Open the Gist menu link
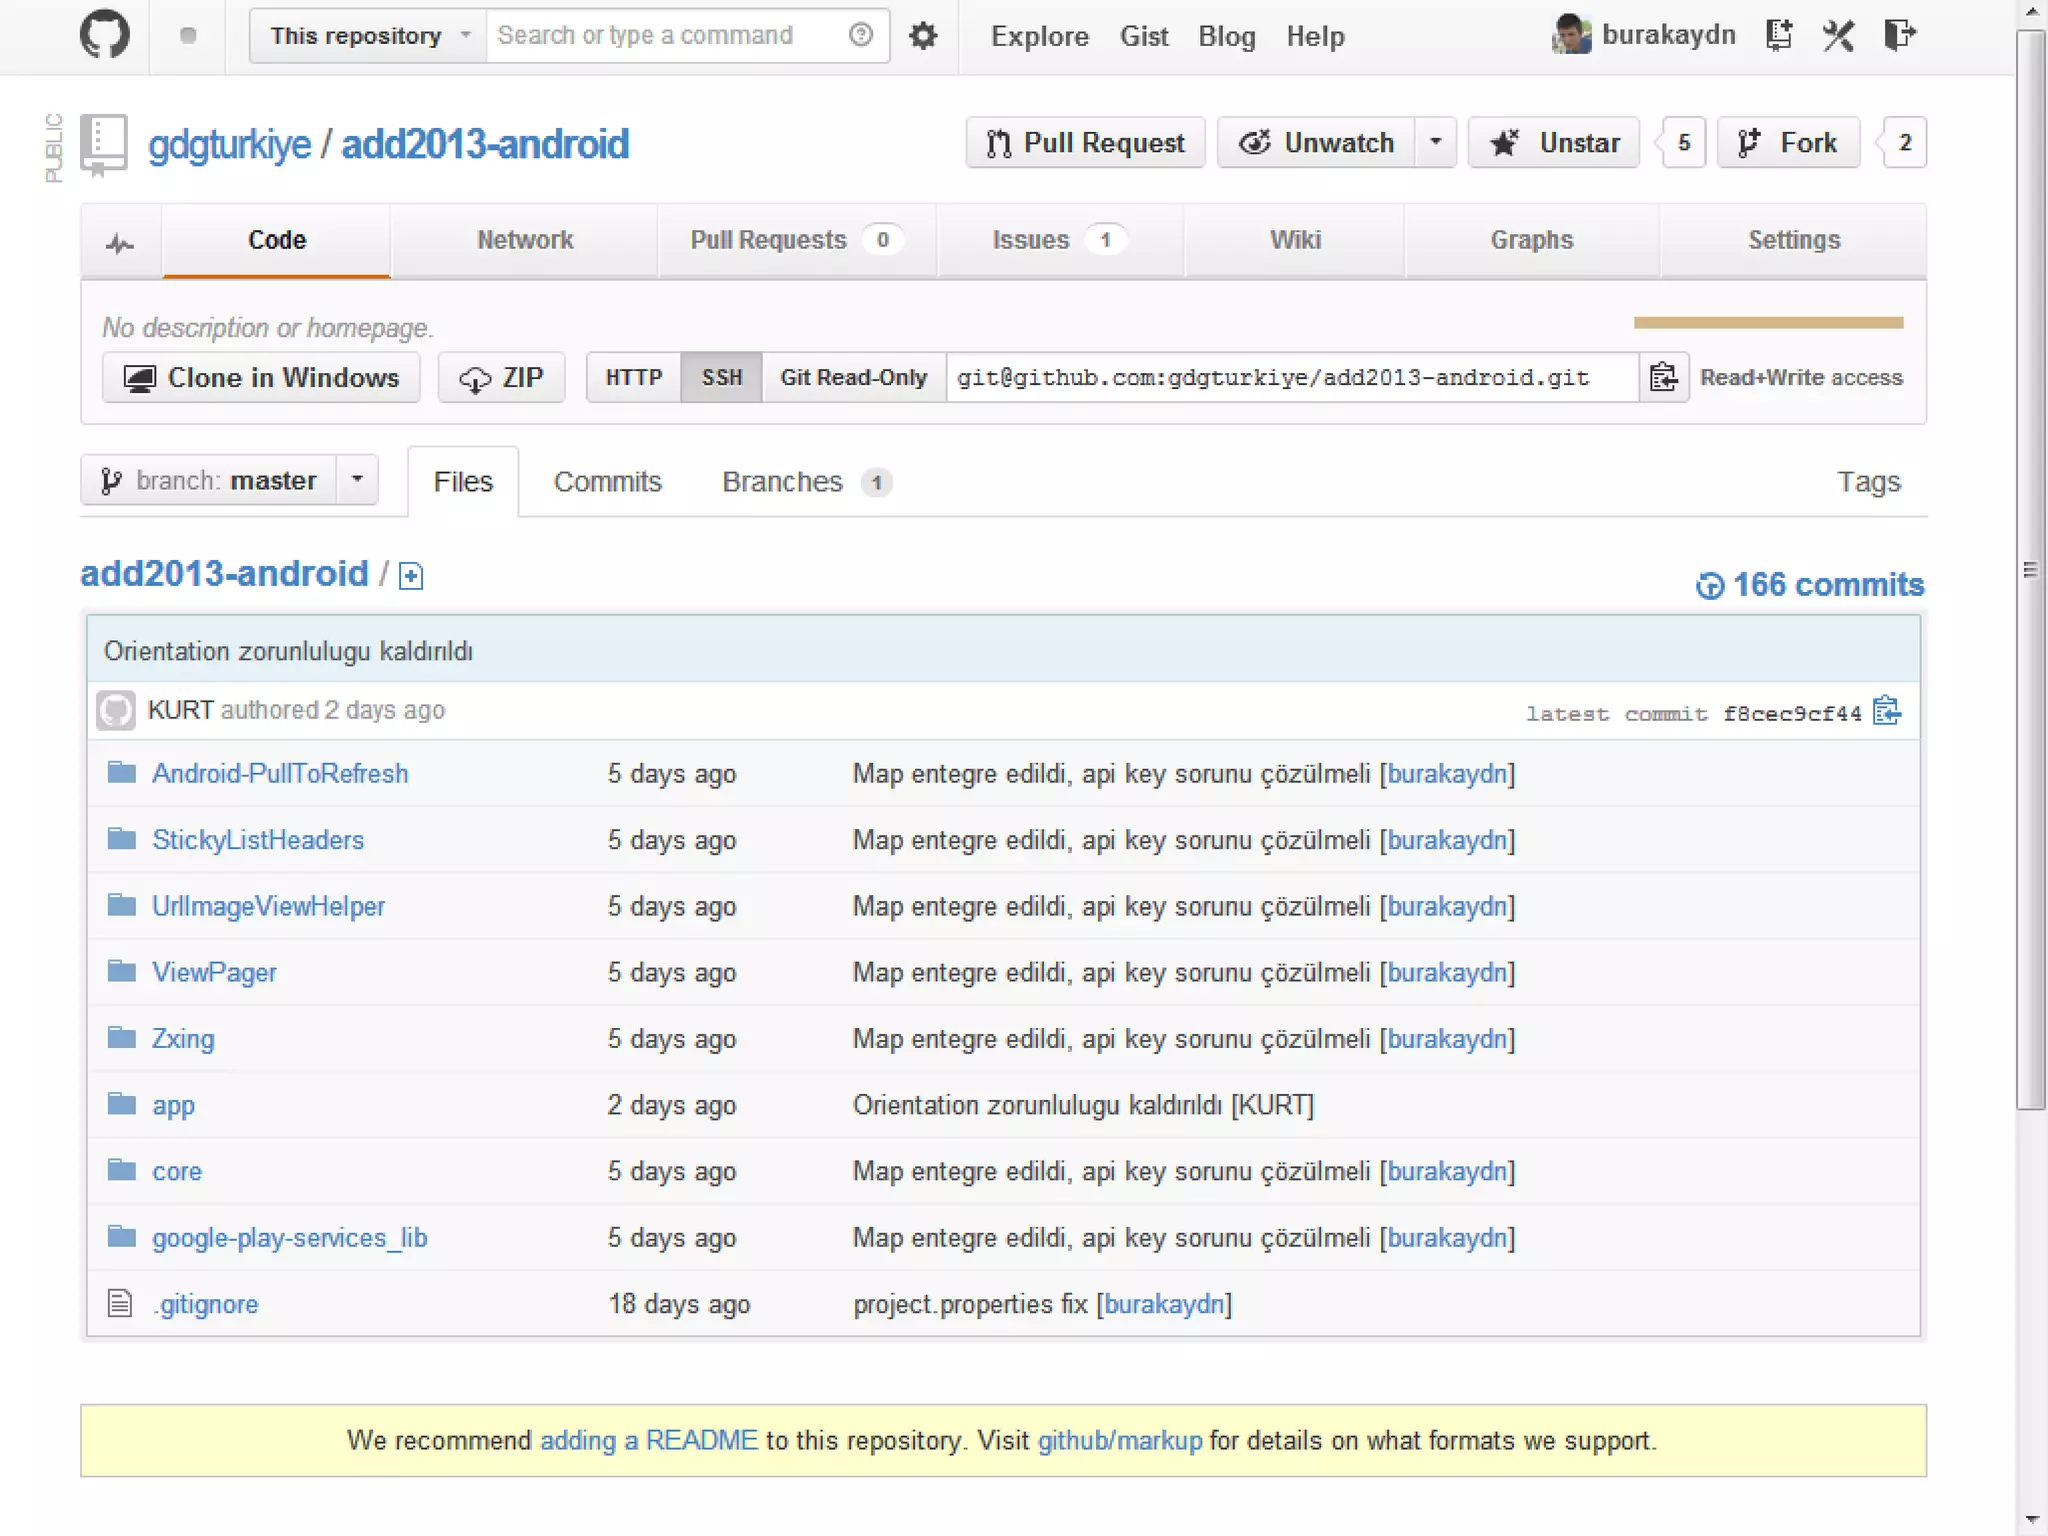 click(1144, 36)
